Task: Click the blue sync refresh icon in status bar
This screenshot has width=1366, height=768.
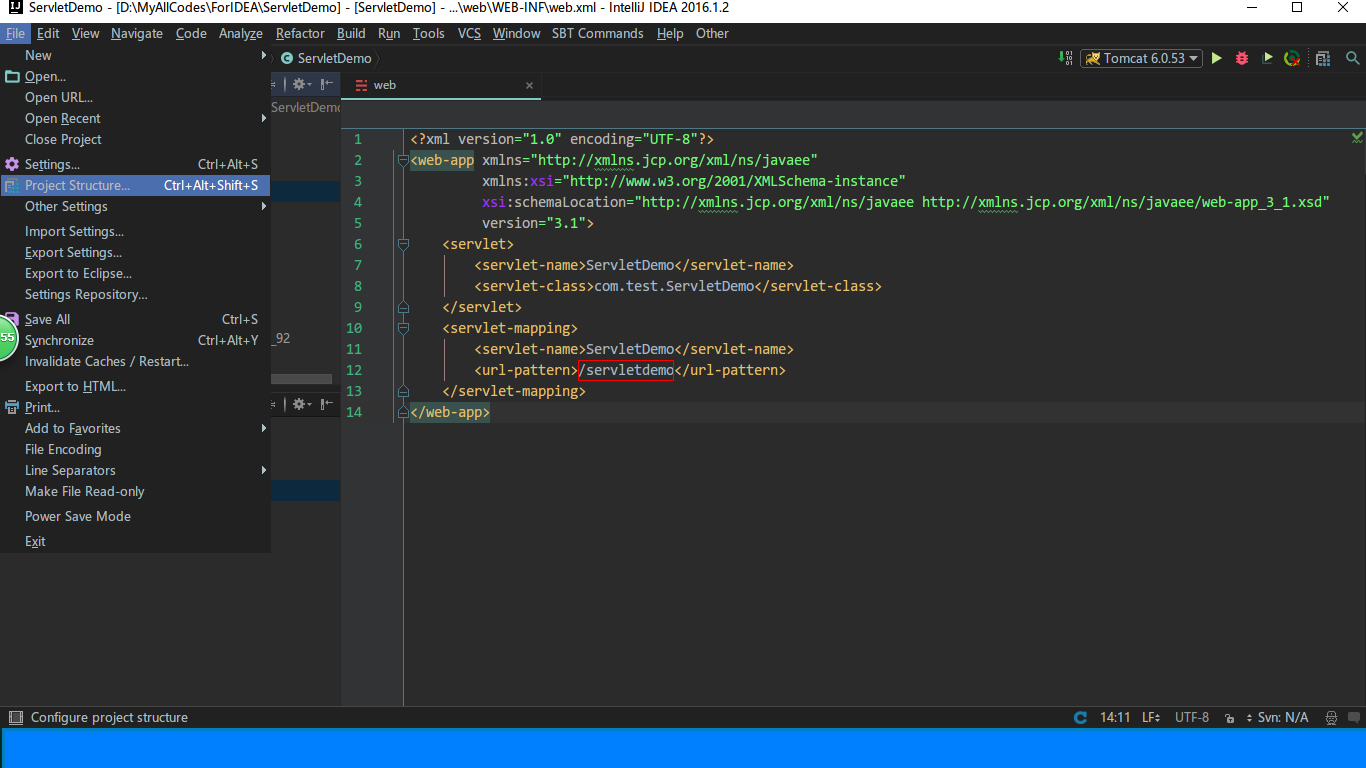Action: pyautogui.click(x=1080, y=717)
